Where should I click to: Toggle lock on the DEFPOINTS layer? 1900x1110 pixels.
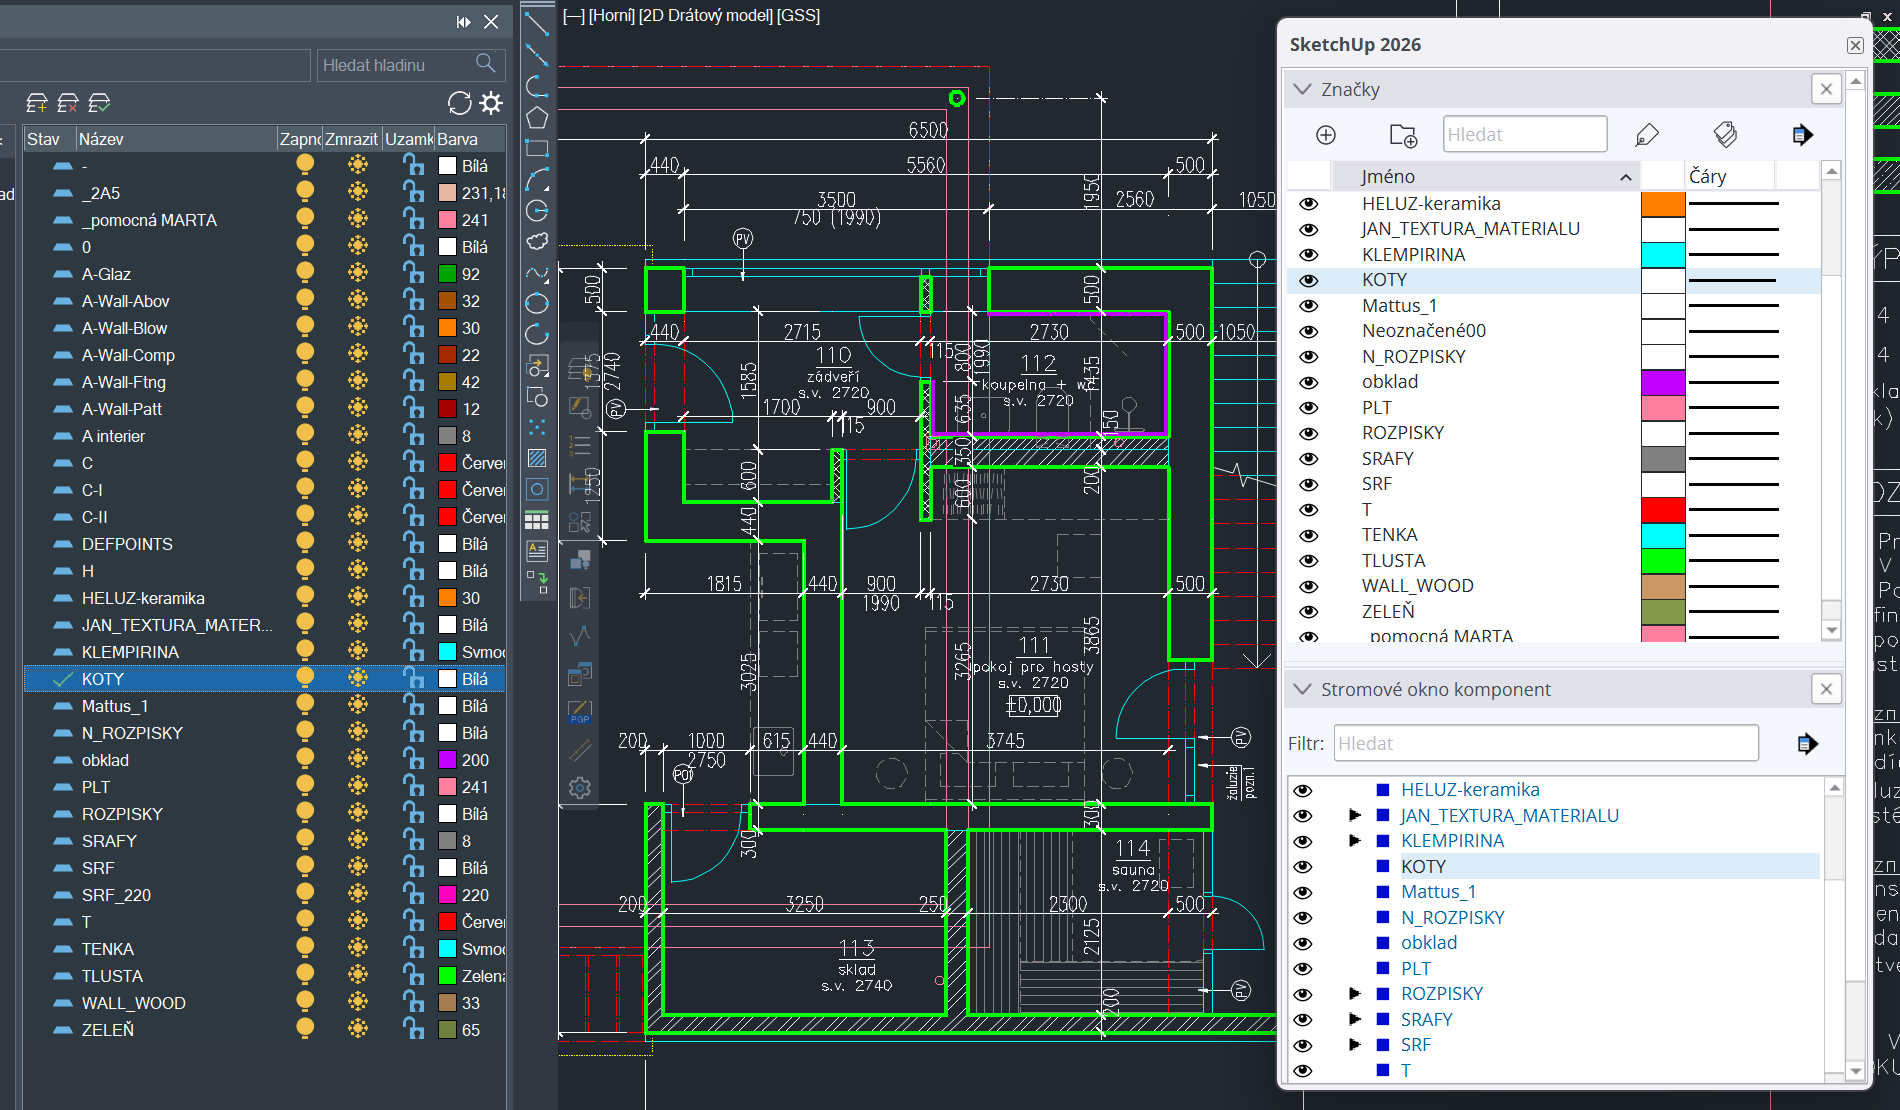[413, 543]
